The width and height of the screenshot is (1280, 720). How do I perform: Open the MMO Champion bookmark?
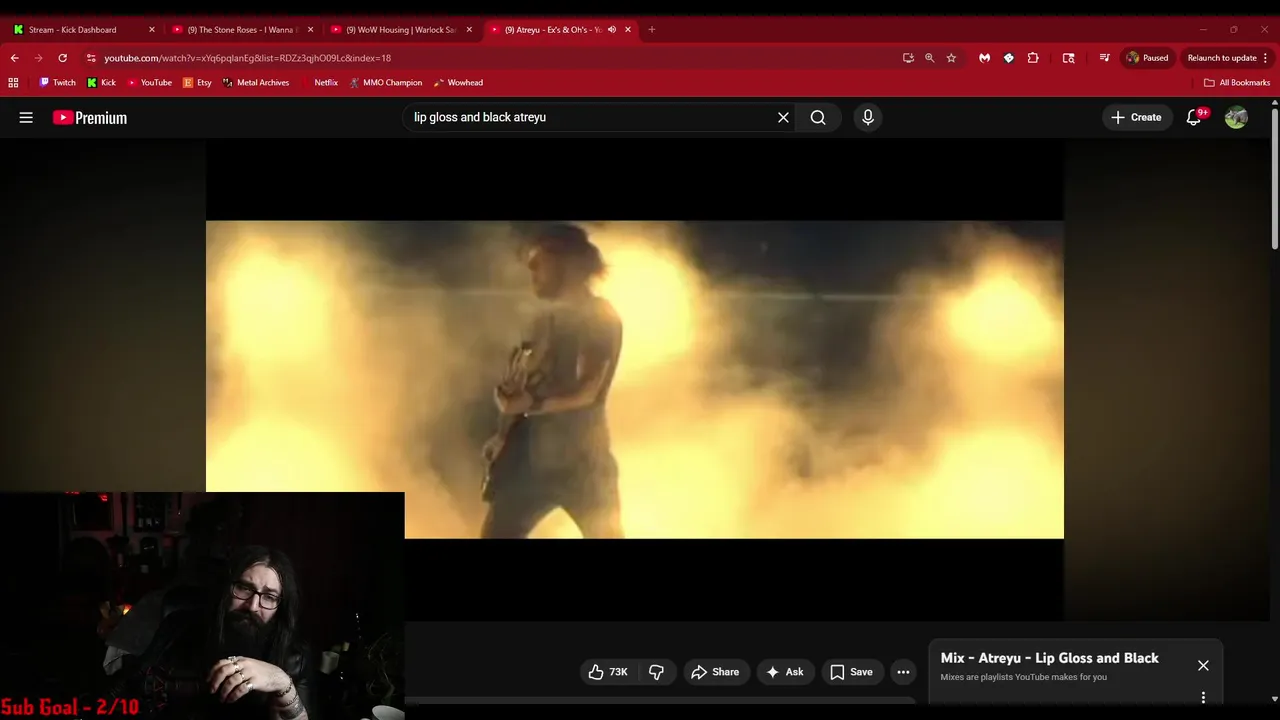click(386, 83)
